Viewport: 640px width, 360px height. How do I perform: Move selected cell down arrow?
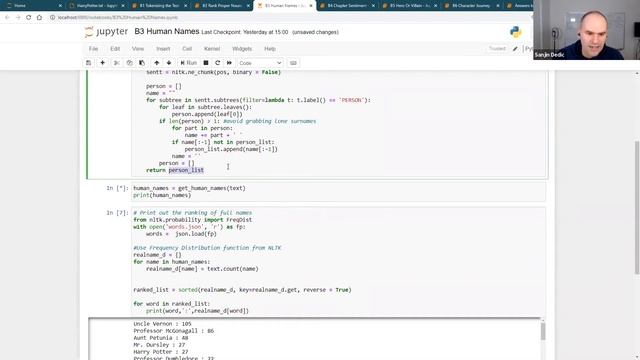(x=169, y=63)
